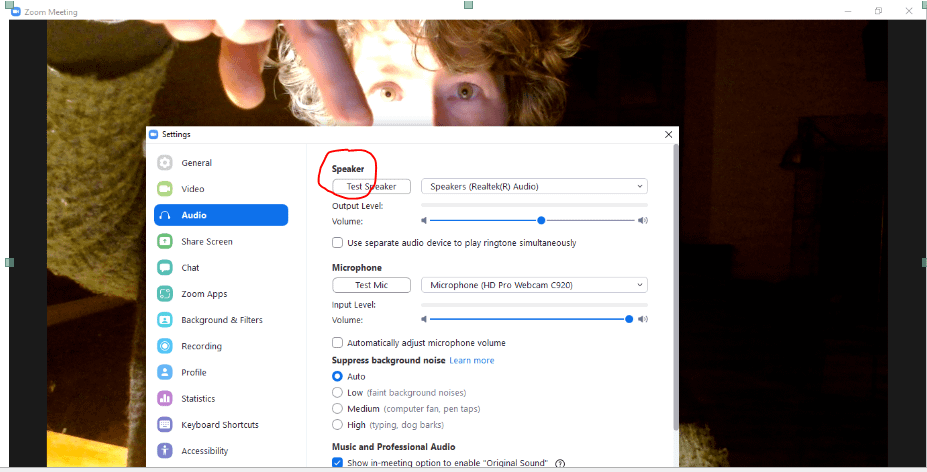This screenshot has width=927, height=472.
Task: Select Auto noise suppression
Action: pos(338,376)
